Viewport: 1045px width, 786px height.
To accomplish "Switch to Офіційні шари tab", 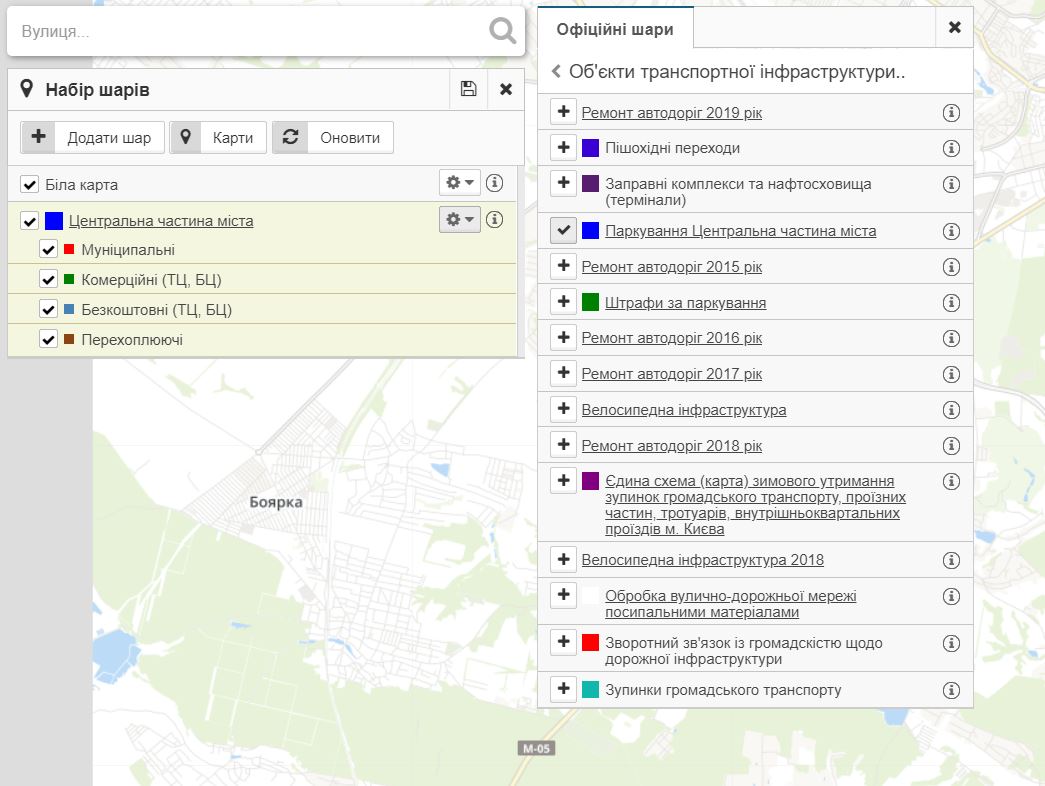I will tap(615, 29).
